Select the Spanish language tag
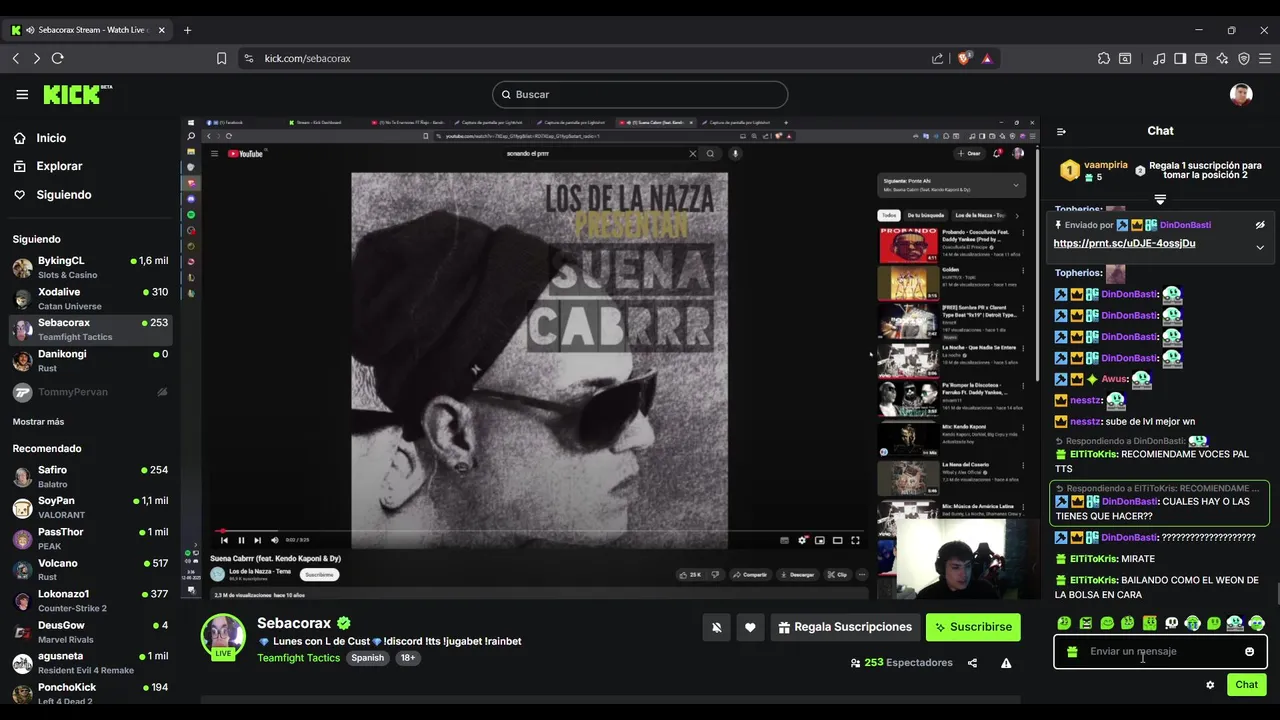1280x720 pixels. coord(367,658)
